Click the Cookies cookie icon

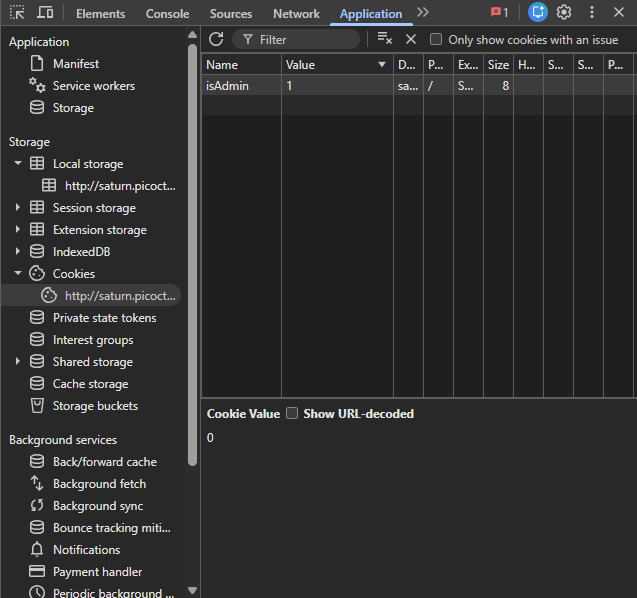[37, 273]
